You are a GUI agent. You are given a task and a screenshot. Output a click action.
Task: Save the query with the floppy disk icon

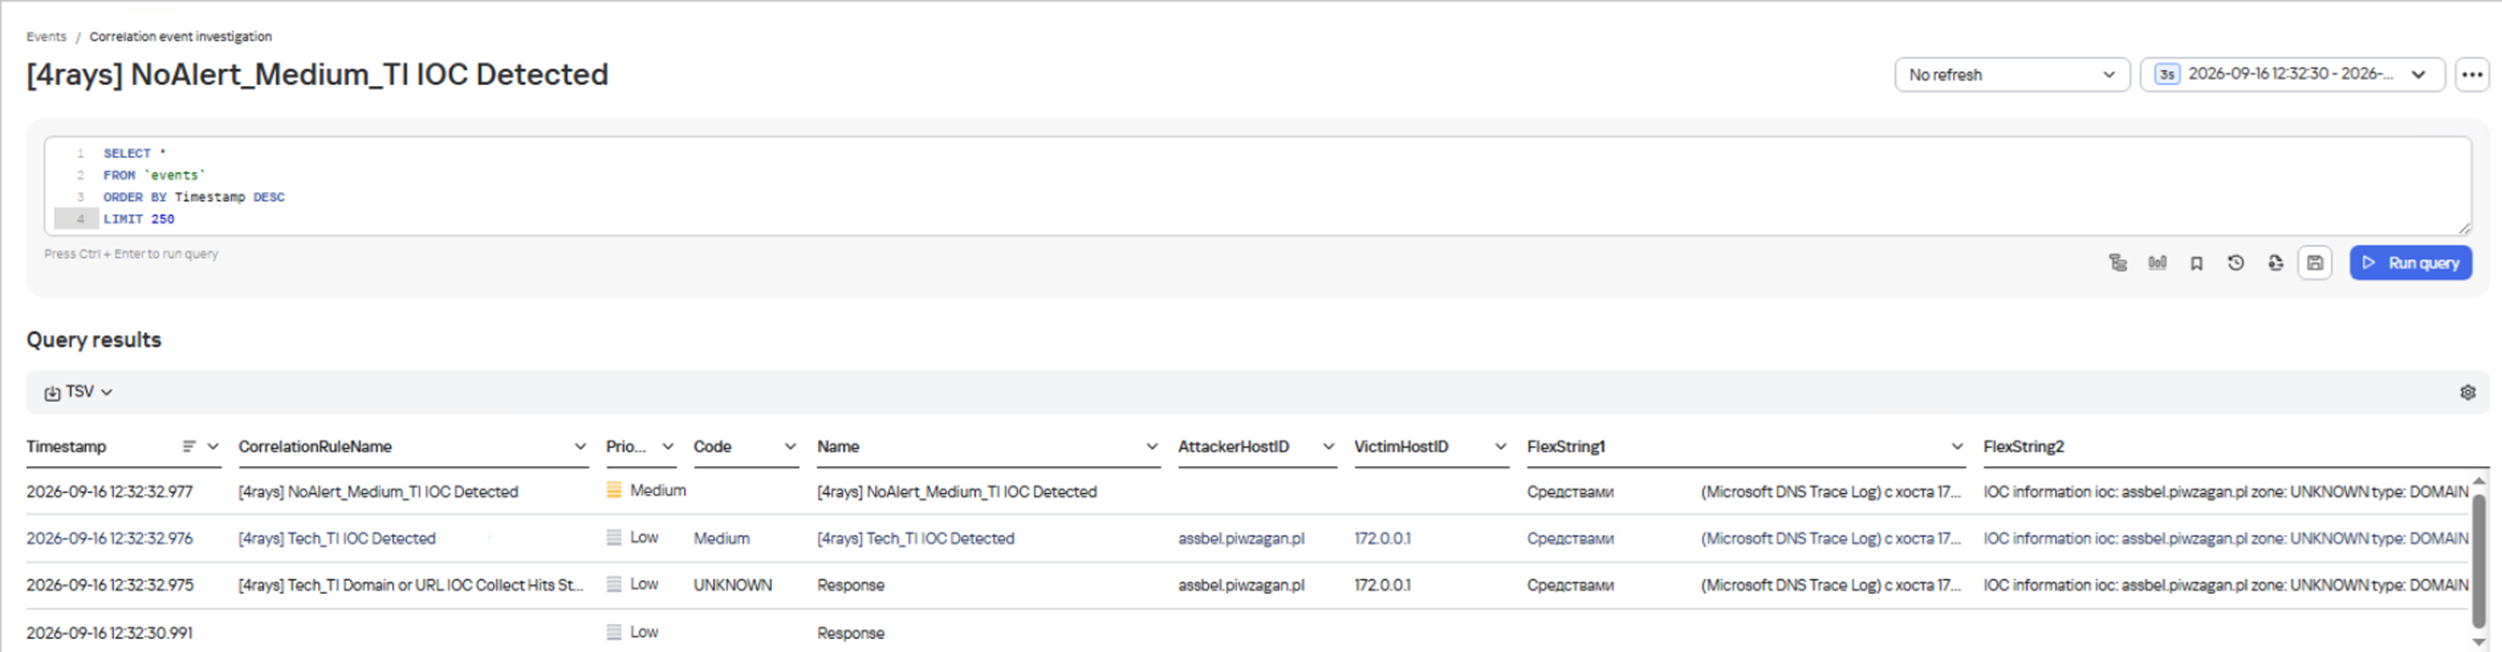pyautogui.click(x=2315, y=263)
